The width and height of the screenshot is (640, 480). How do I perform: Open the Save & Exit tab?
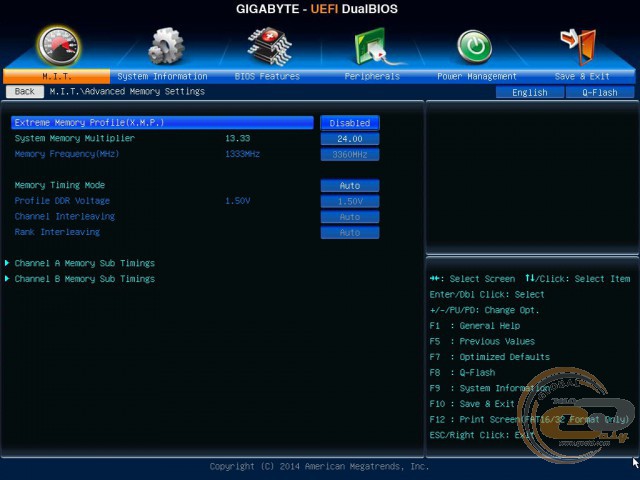[x=582, y=76]
